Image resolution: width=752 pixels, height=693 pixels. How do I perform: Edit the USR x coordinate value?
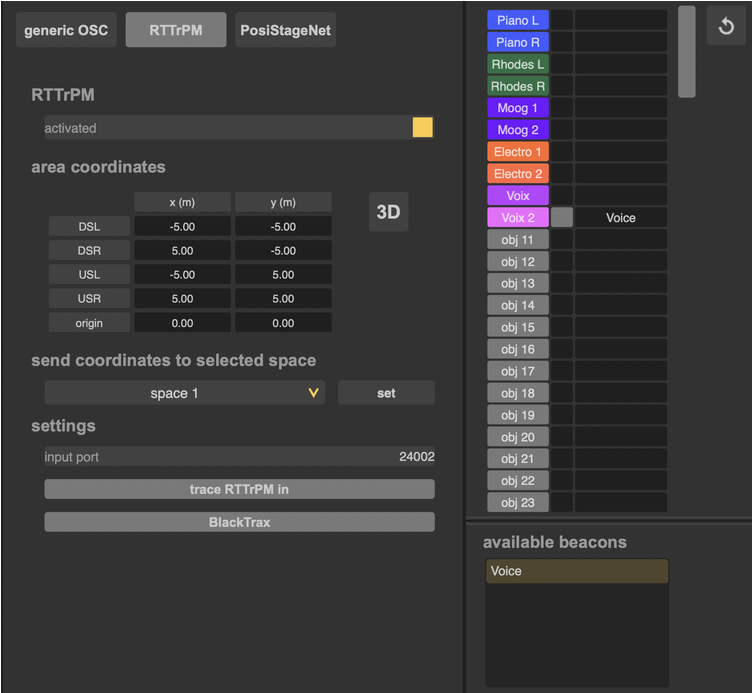click(x=182, y=298)
